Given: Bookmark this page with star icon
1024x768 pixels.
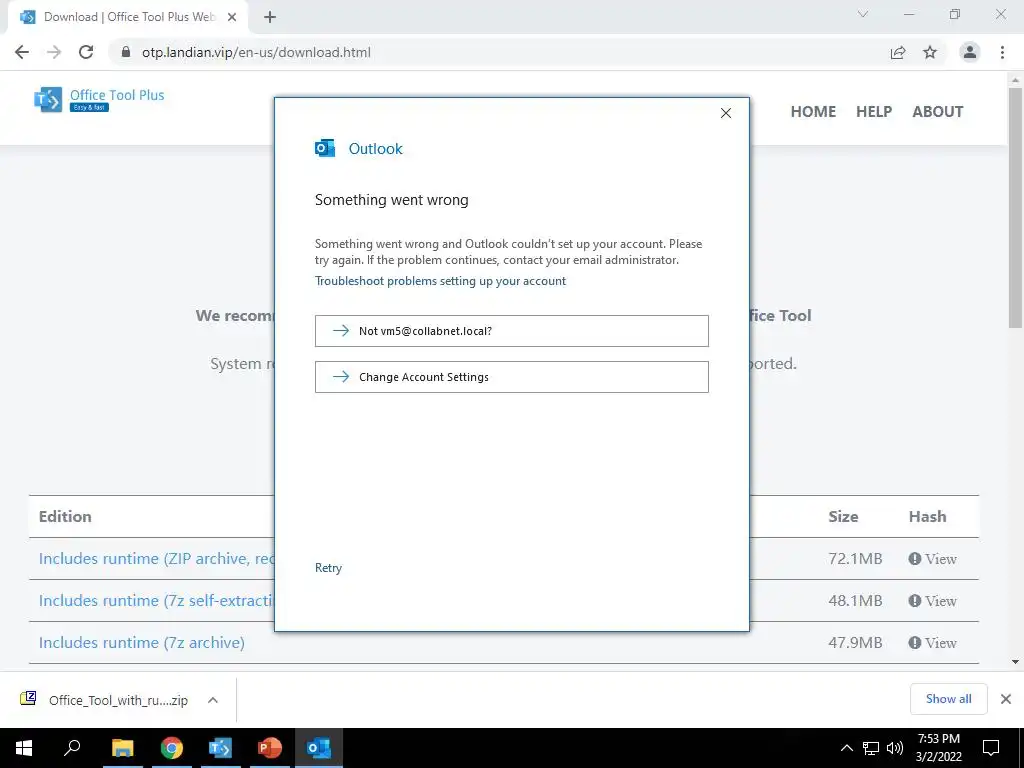Looking at the screenshot, I should 930,52.
